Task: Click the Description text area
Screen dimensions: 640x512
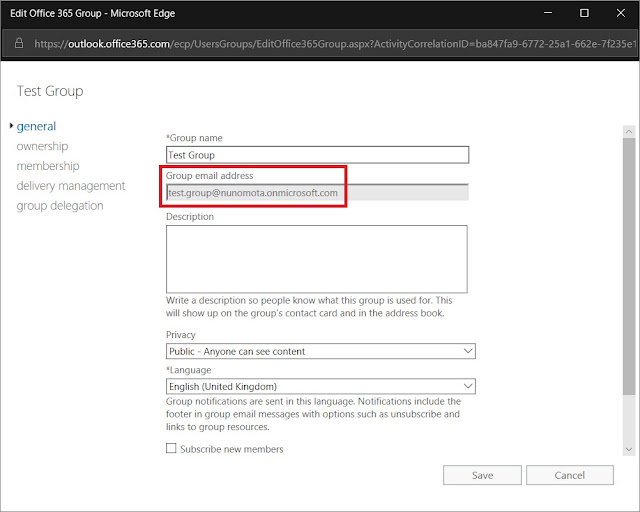Action: click(316, 259)
